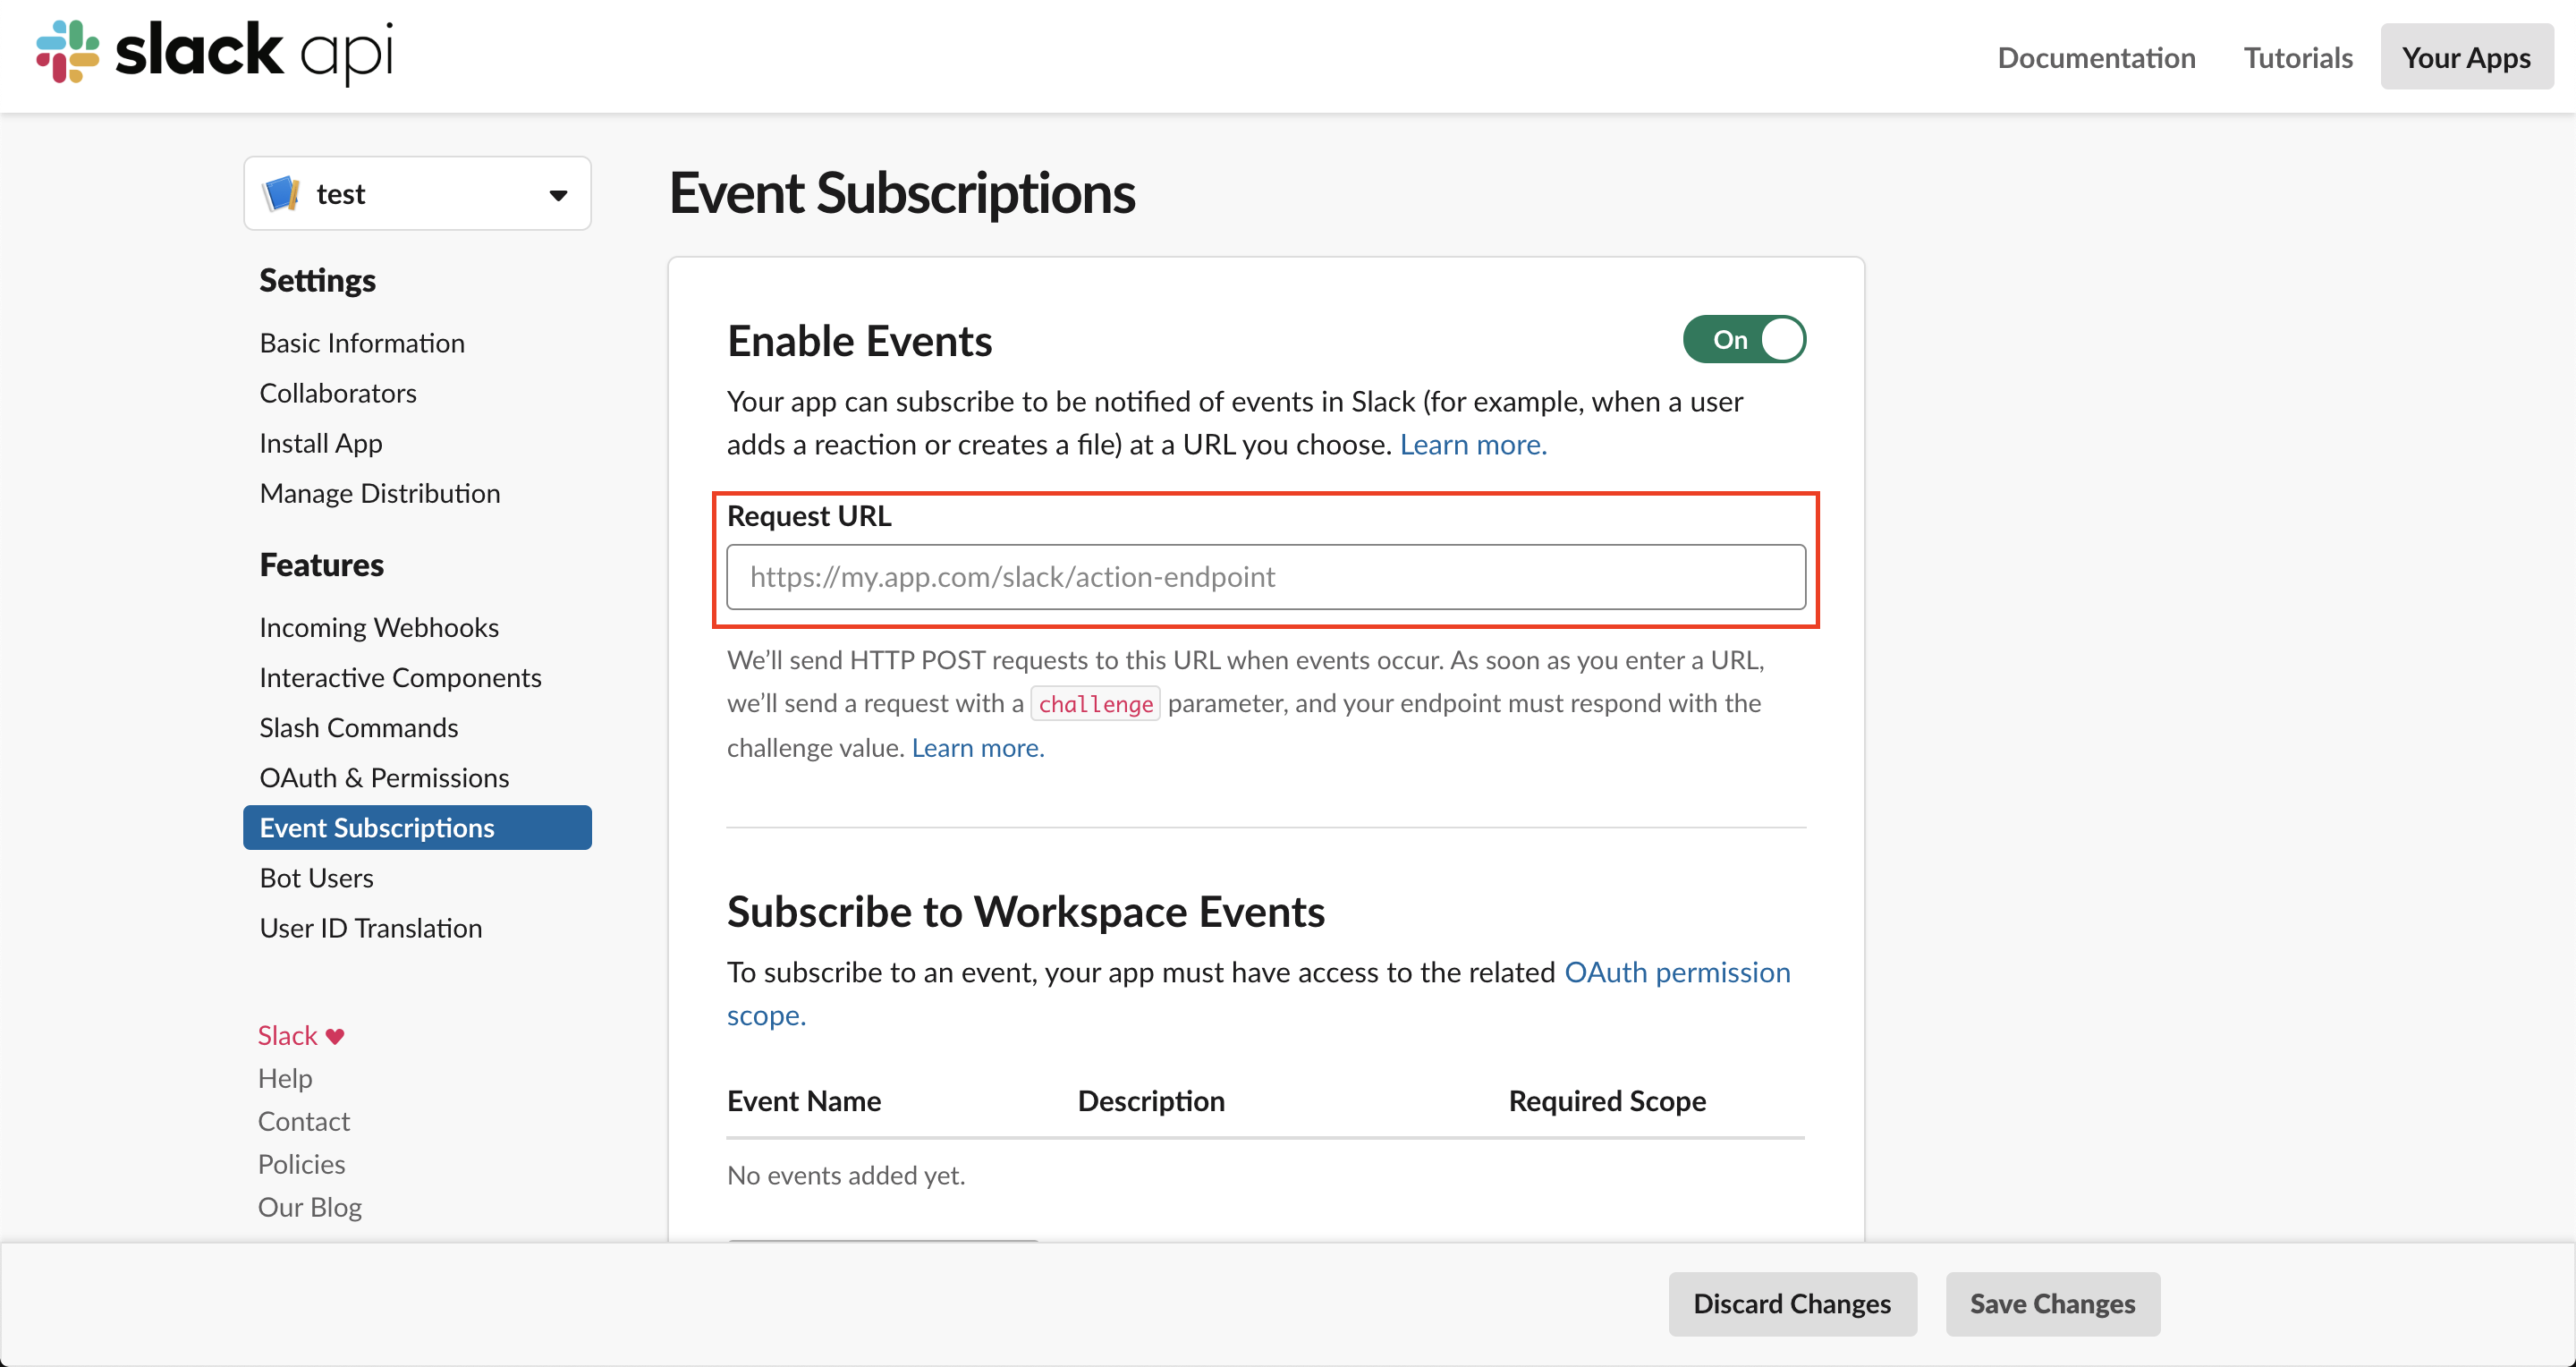Viewport: 2576px width, 1367px height.
Task: Open Bot Users settings
Action: tap(316, 877)
